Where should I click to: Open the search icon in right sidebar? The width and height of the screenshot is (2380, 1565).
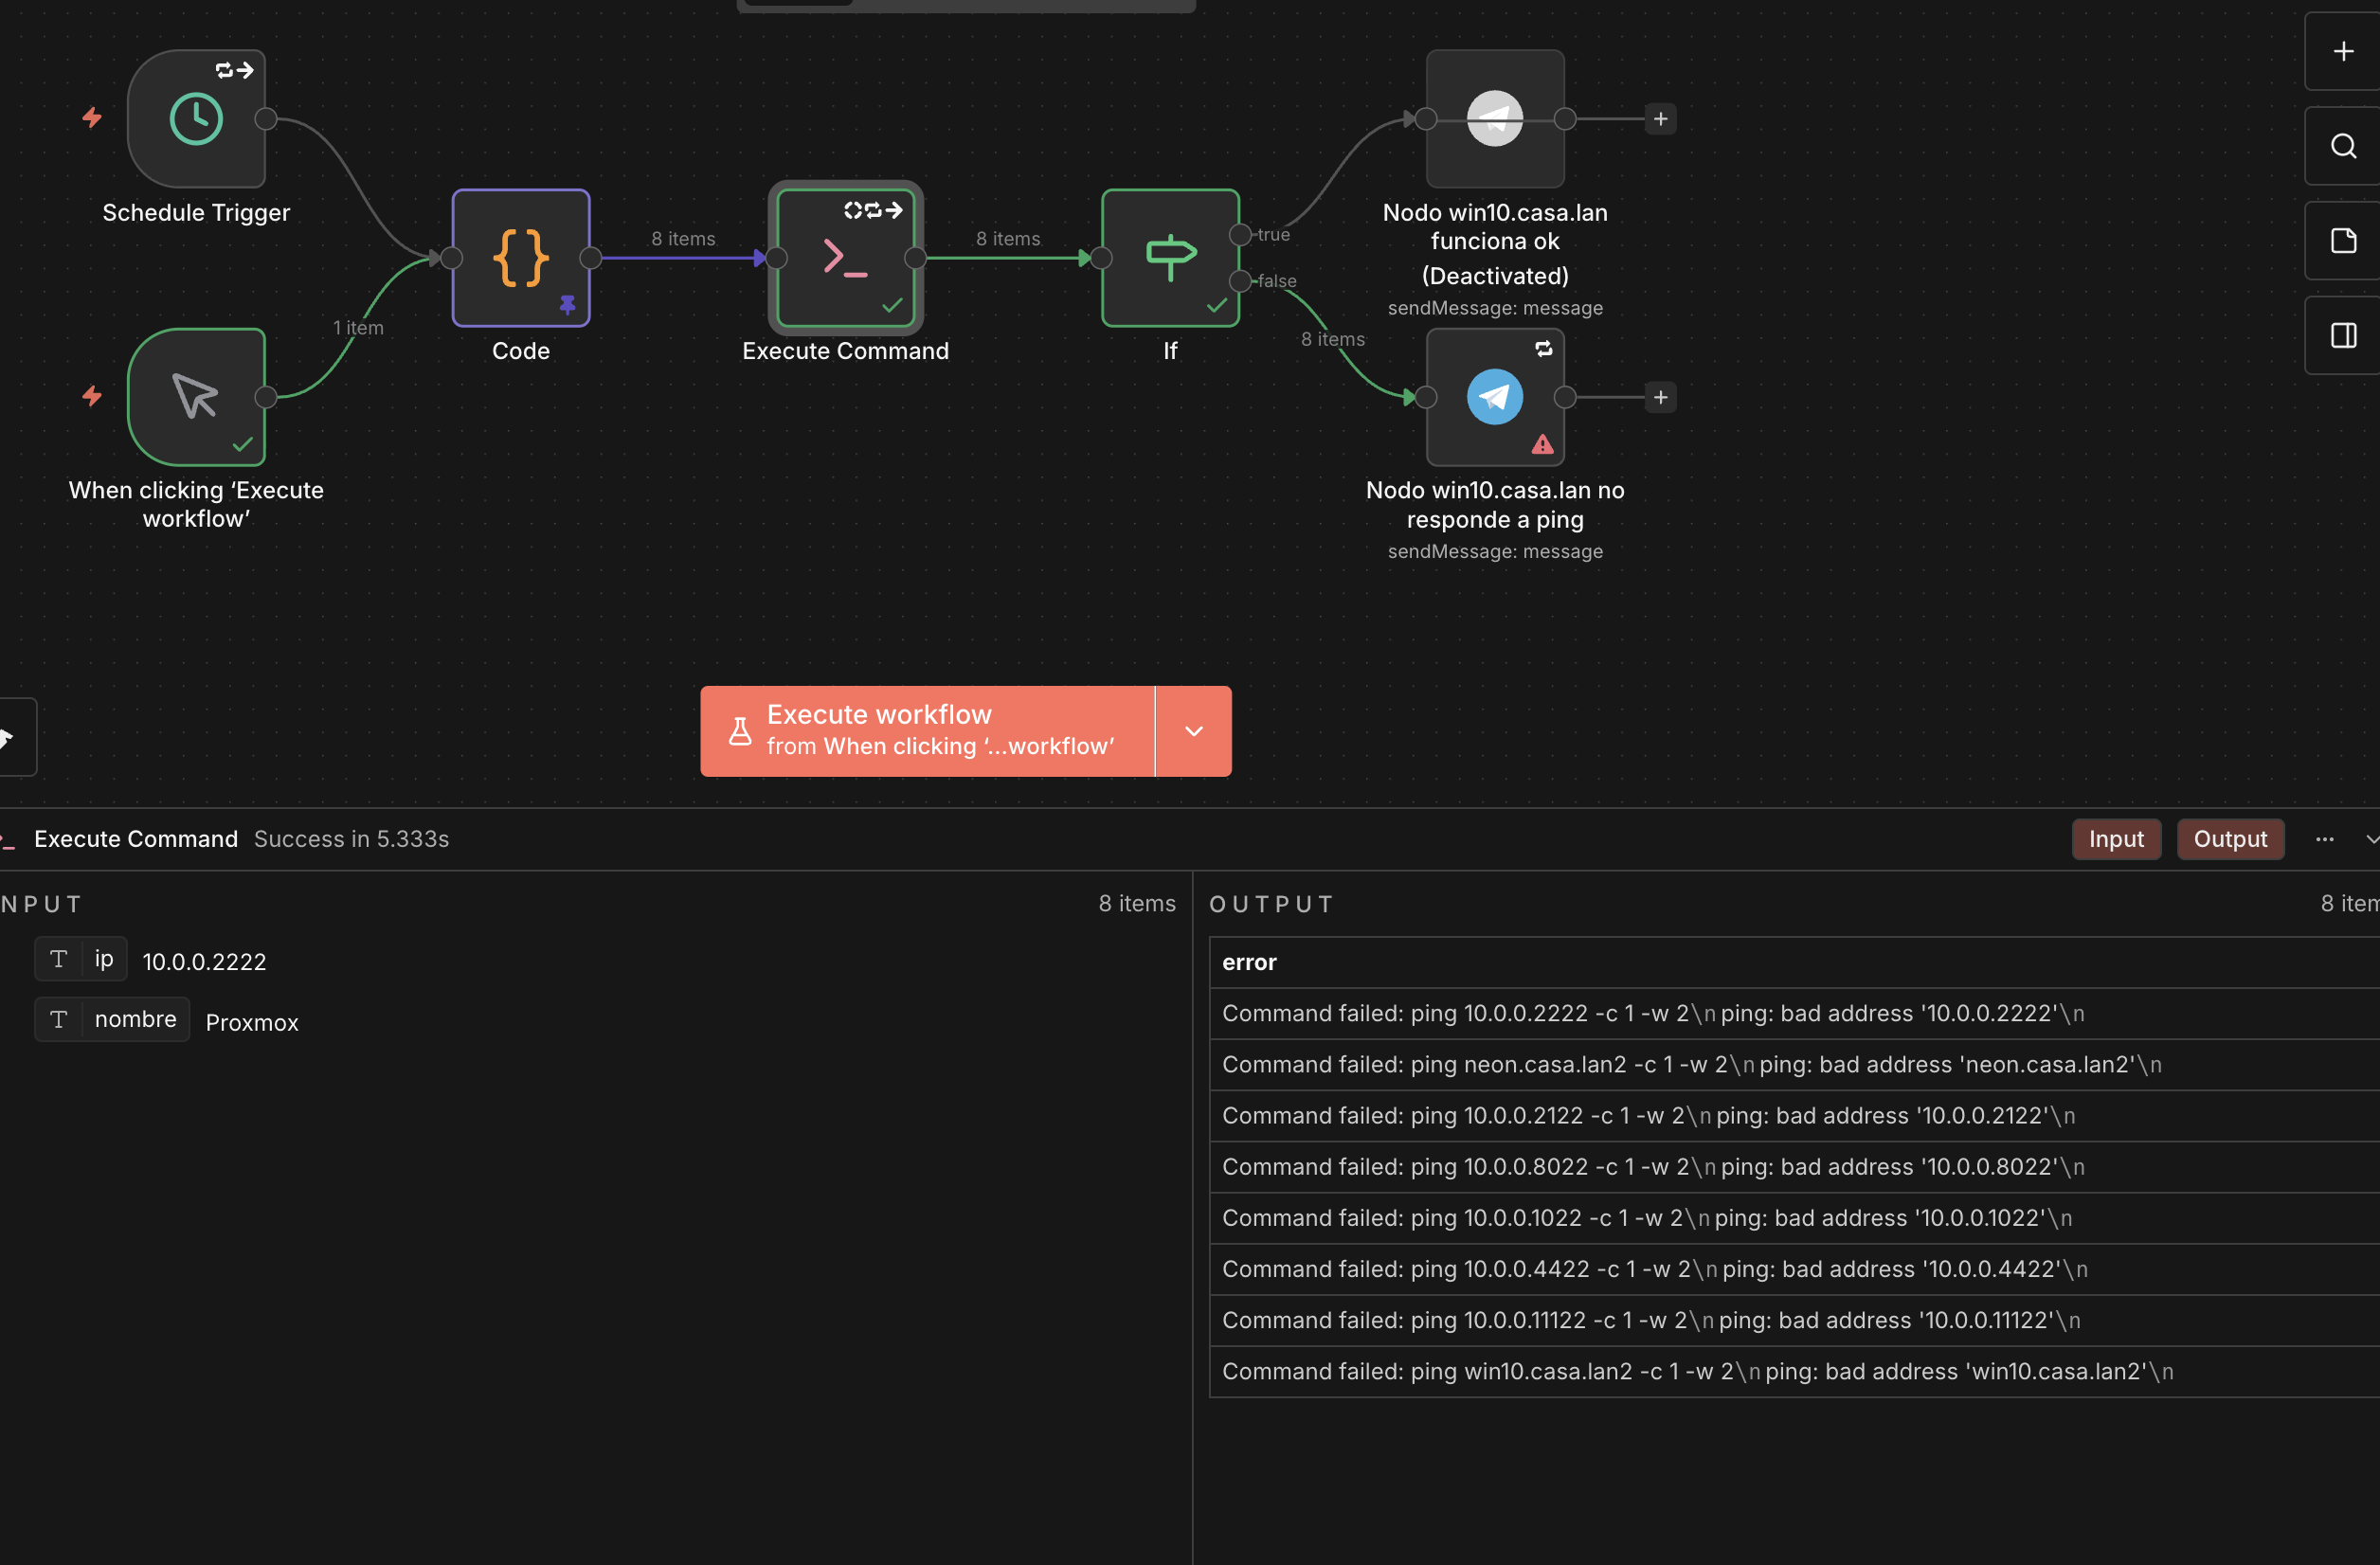pos(2343,146)
